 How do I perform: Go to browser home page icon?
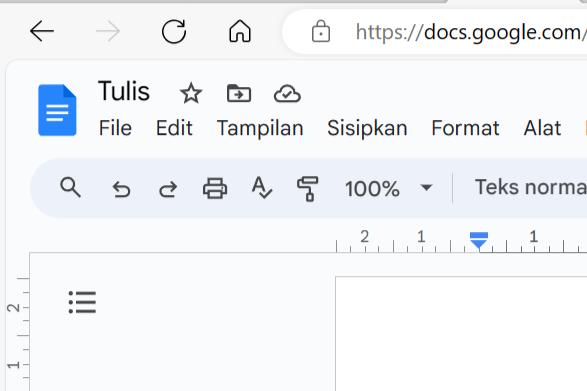(240, 31)
